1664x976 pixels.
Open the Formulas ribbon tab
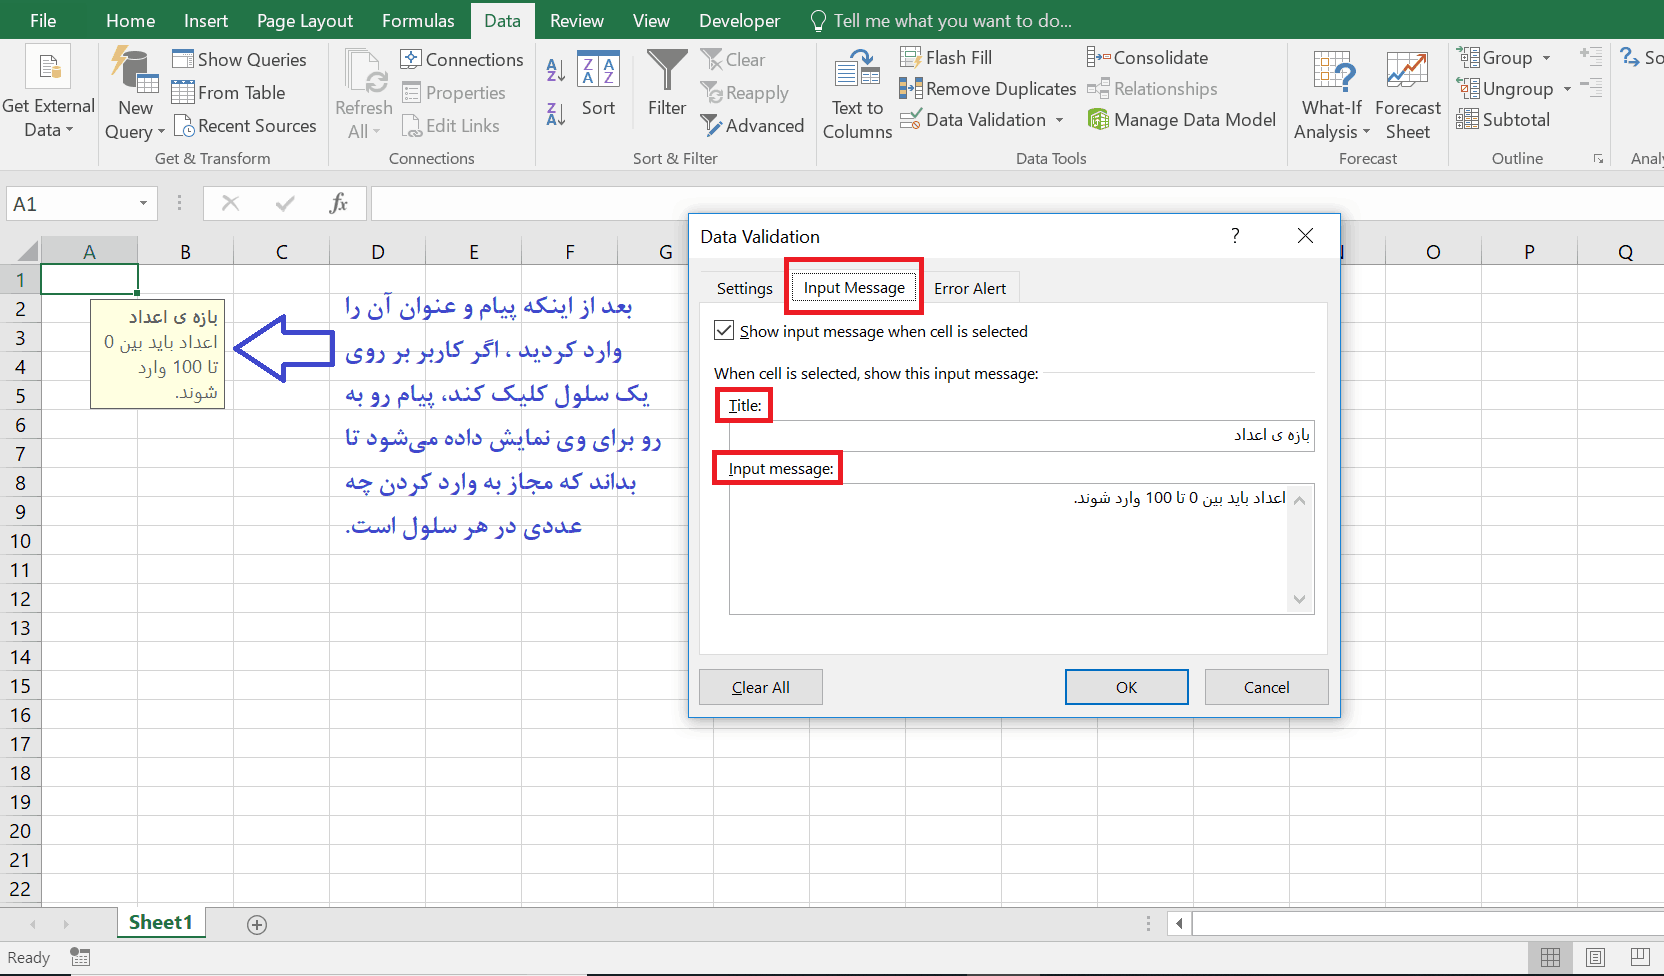pyautogui.click(x=418, y=20)
